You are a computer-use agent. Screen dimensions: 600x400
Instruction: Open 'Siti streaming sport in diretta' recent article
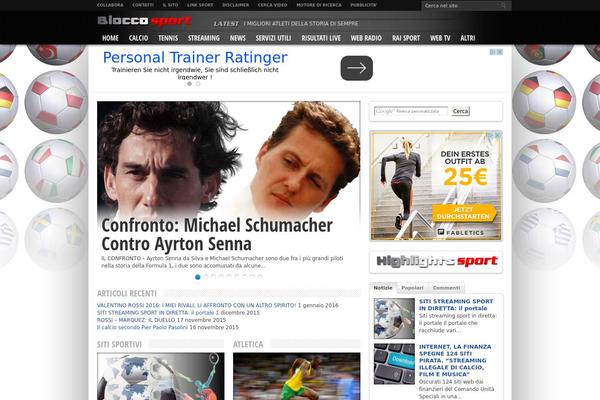[x=155, y=312]
